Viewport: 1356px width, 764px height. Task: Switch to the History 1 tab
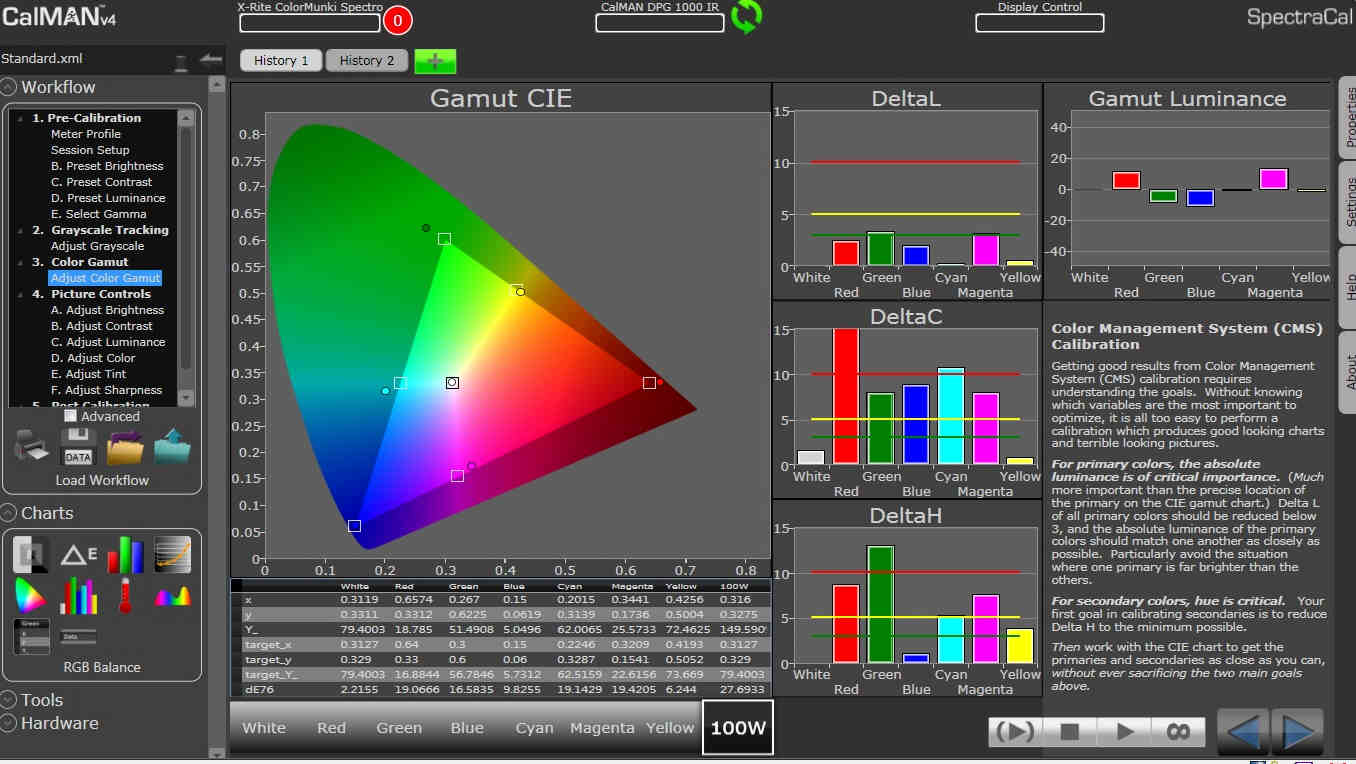pyautogui.click(x=281, y=60)
